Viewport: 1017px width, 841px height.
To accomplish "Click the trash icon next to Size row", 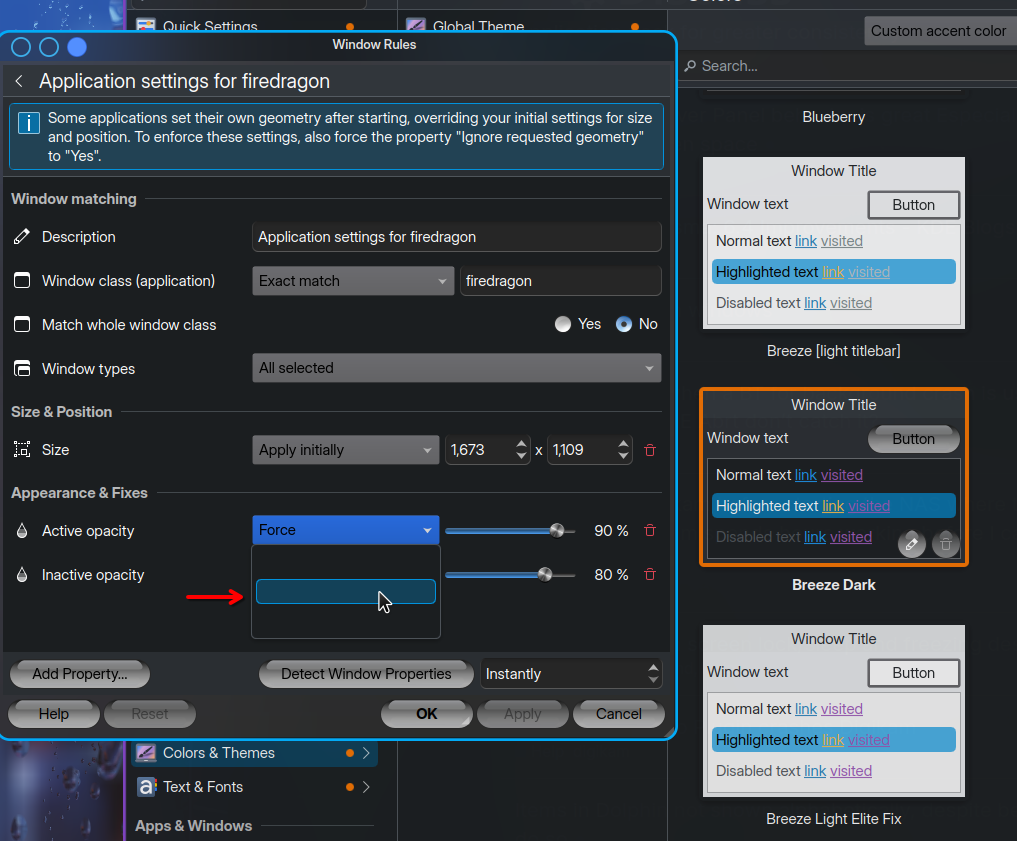I will [x=650, y=450].
